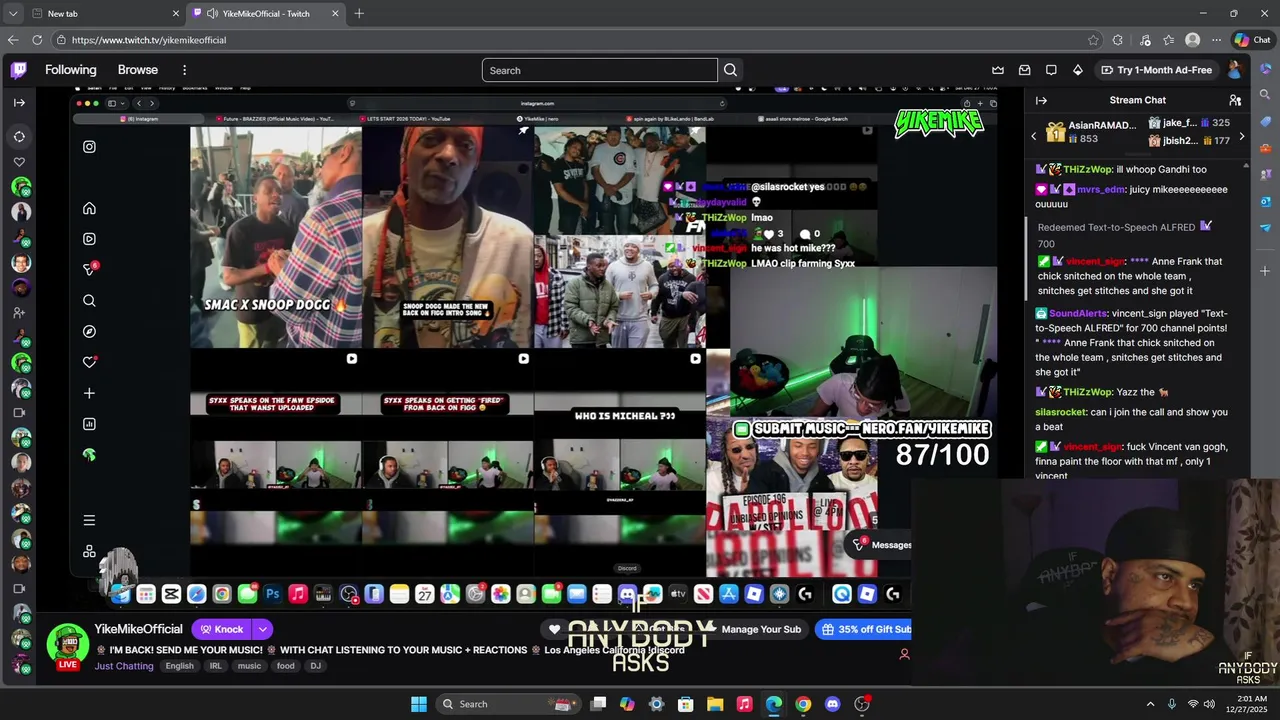
Task: Expand the left channel sidebar
Action: point(19,102)
